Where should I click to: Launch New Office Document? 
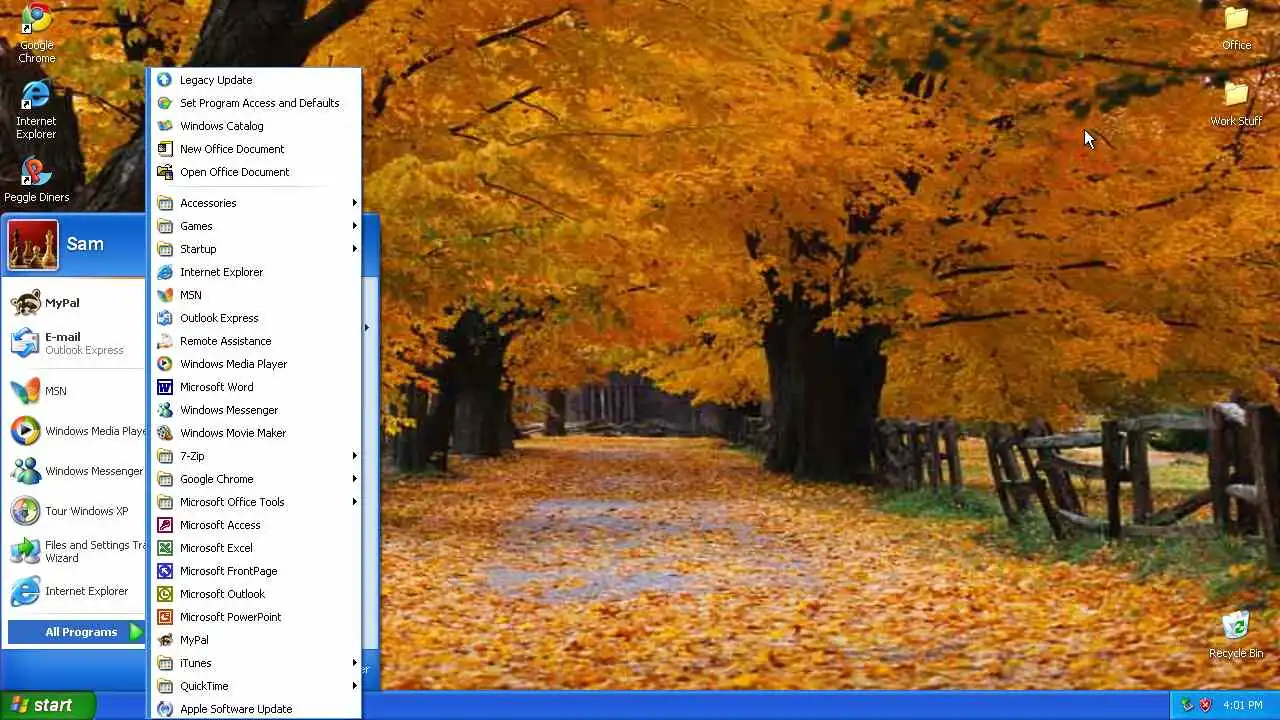(x=255, y=149)
